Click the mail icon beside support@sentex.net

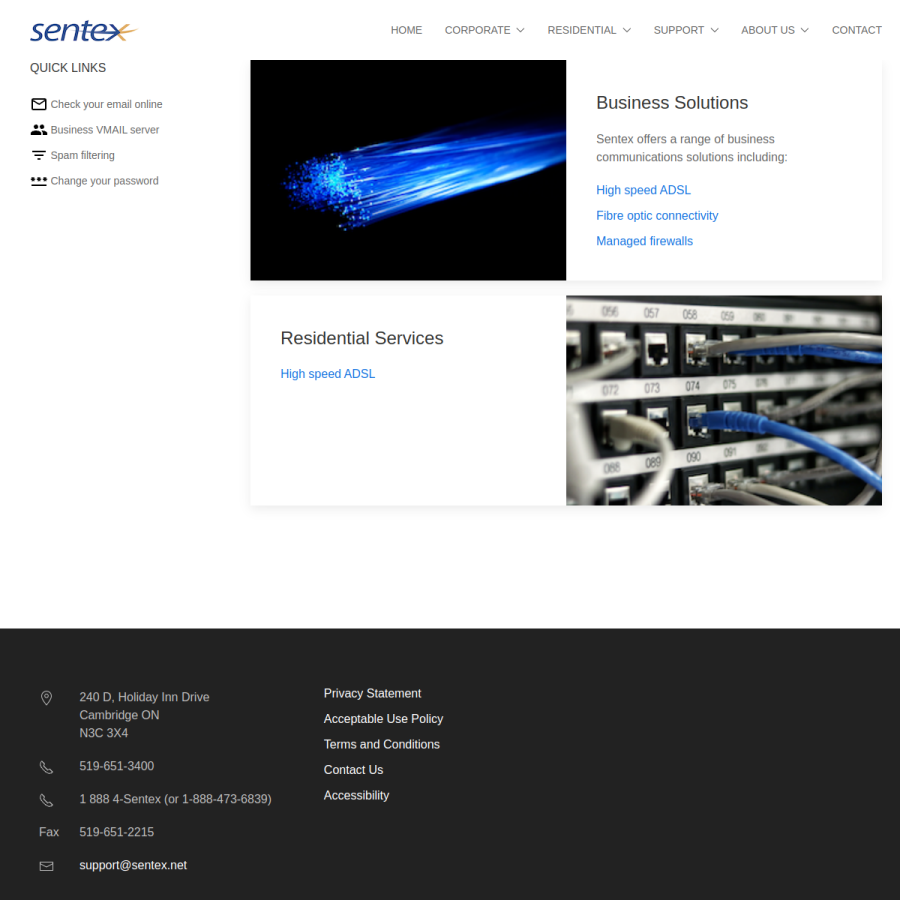(x=46, y=866)
